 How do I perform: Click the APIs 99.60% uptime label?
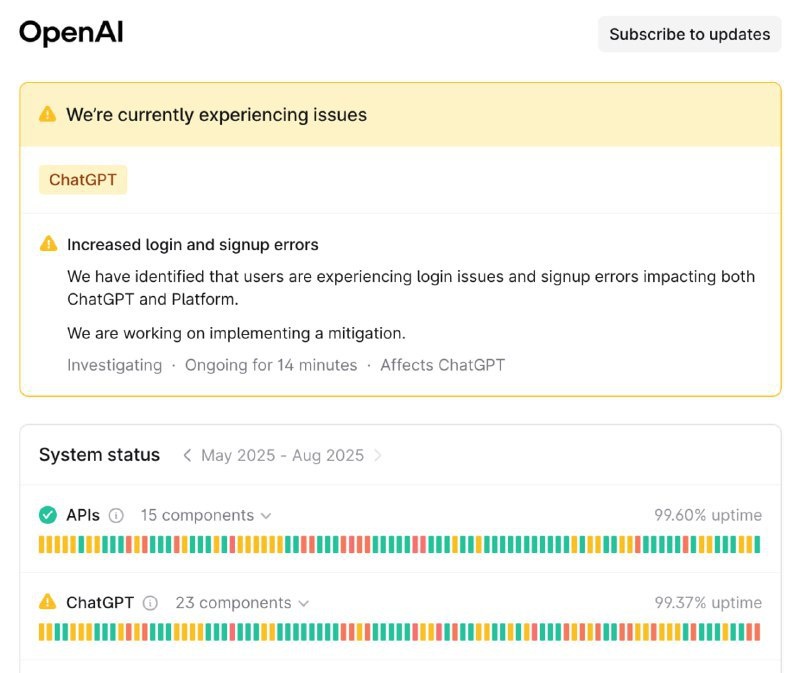(708, 515)
